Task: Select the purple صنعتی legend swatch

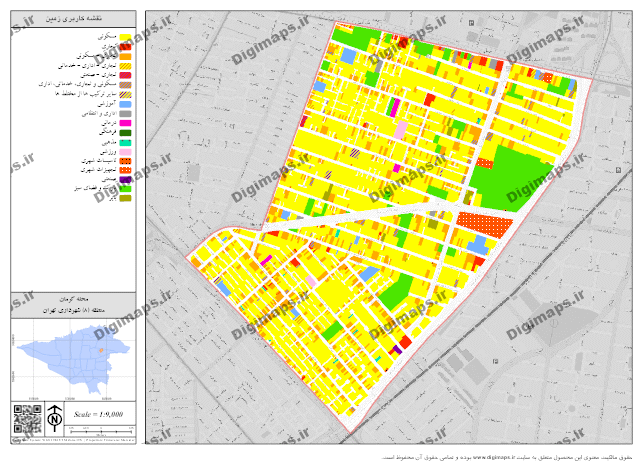Action: click(125, 179)
